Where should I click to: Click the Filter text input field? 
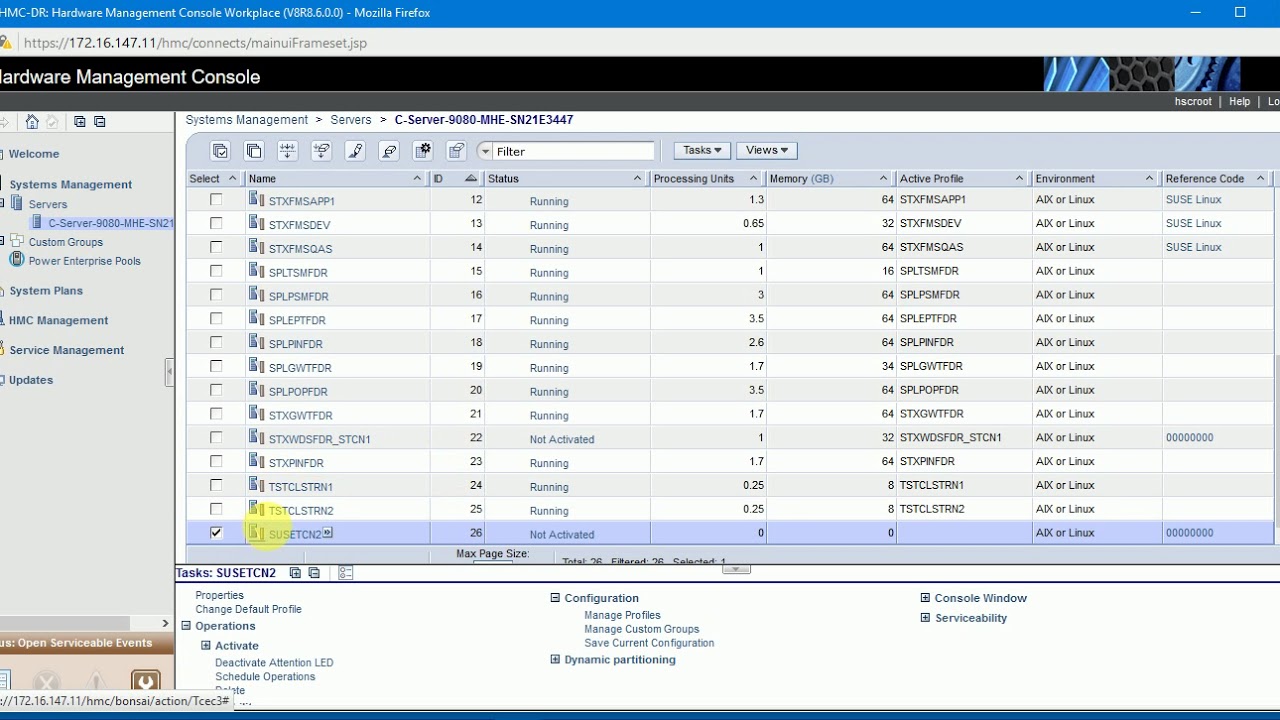click(574, 152)
